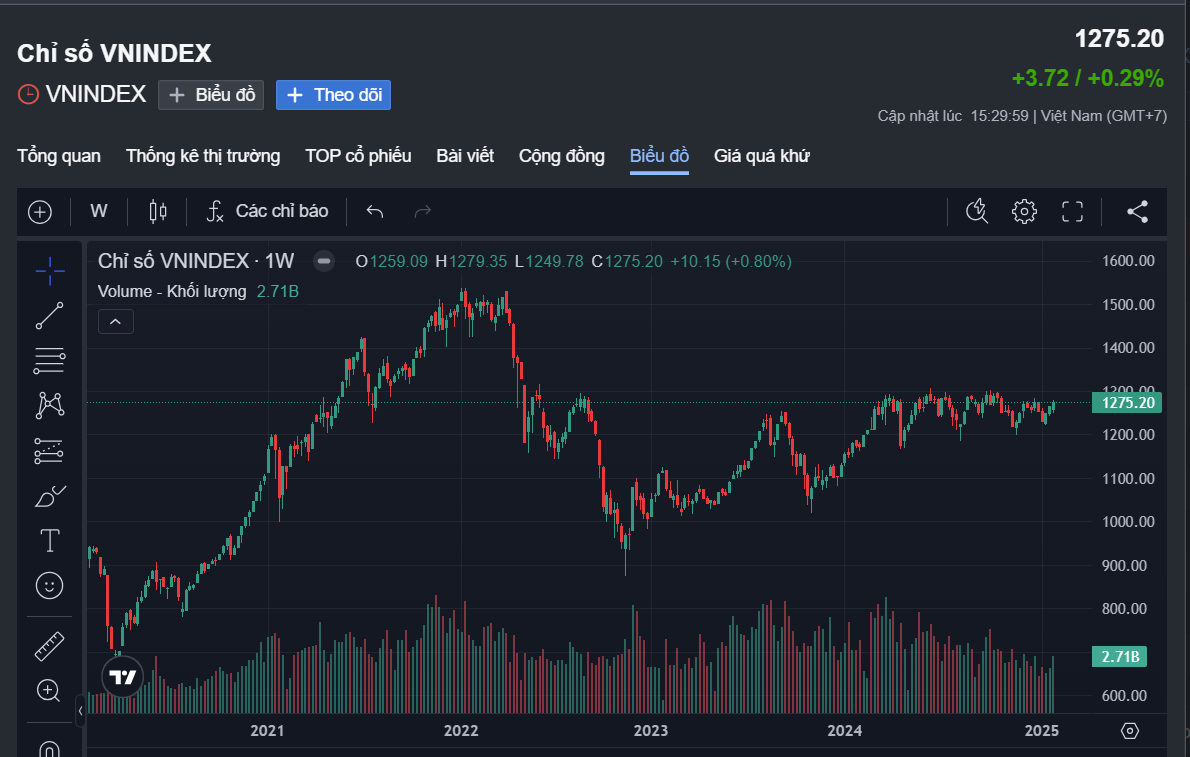Image resolution: width=1190 pixels, height=757 pixels.
Task: Open Các chỉ báo indicators panel
Action: point(267,211)
